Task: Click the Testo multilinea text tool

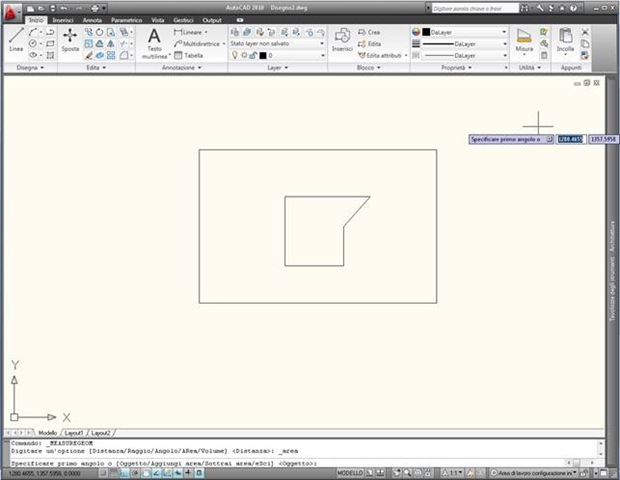Action: click(x=155, y=43)
